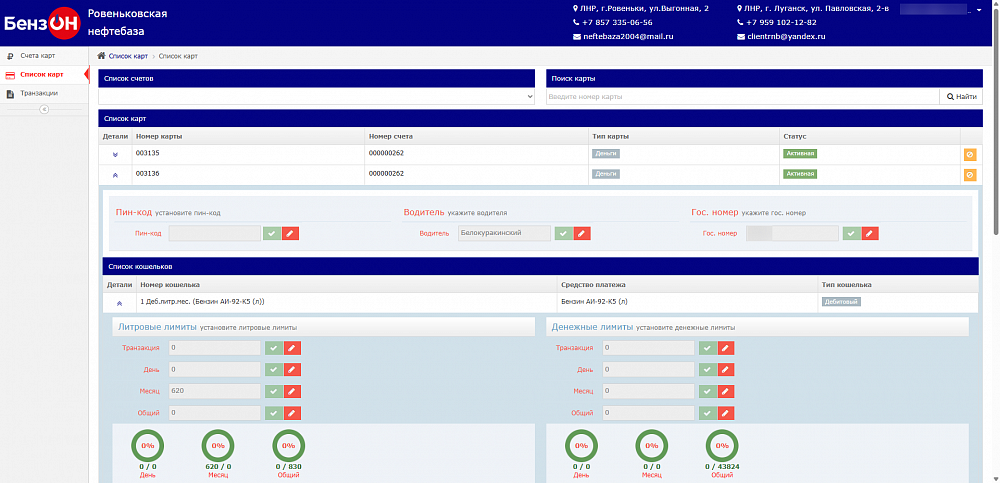Edit the litre День limit with red pencil
This screenshot has height=483, width=1000.
point(292,369)
